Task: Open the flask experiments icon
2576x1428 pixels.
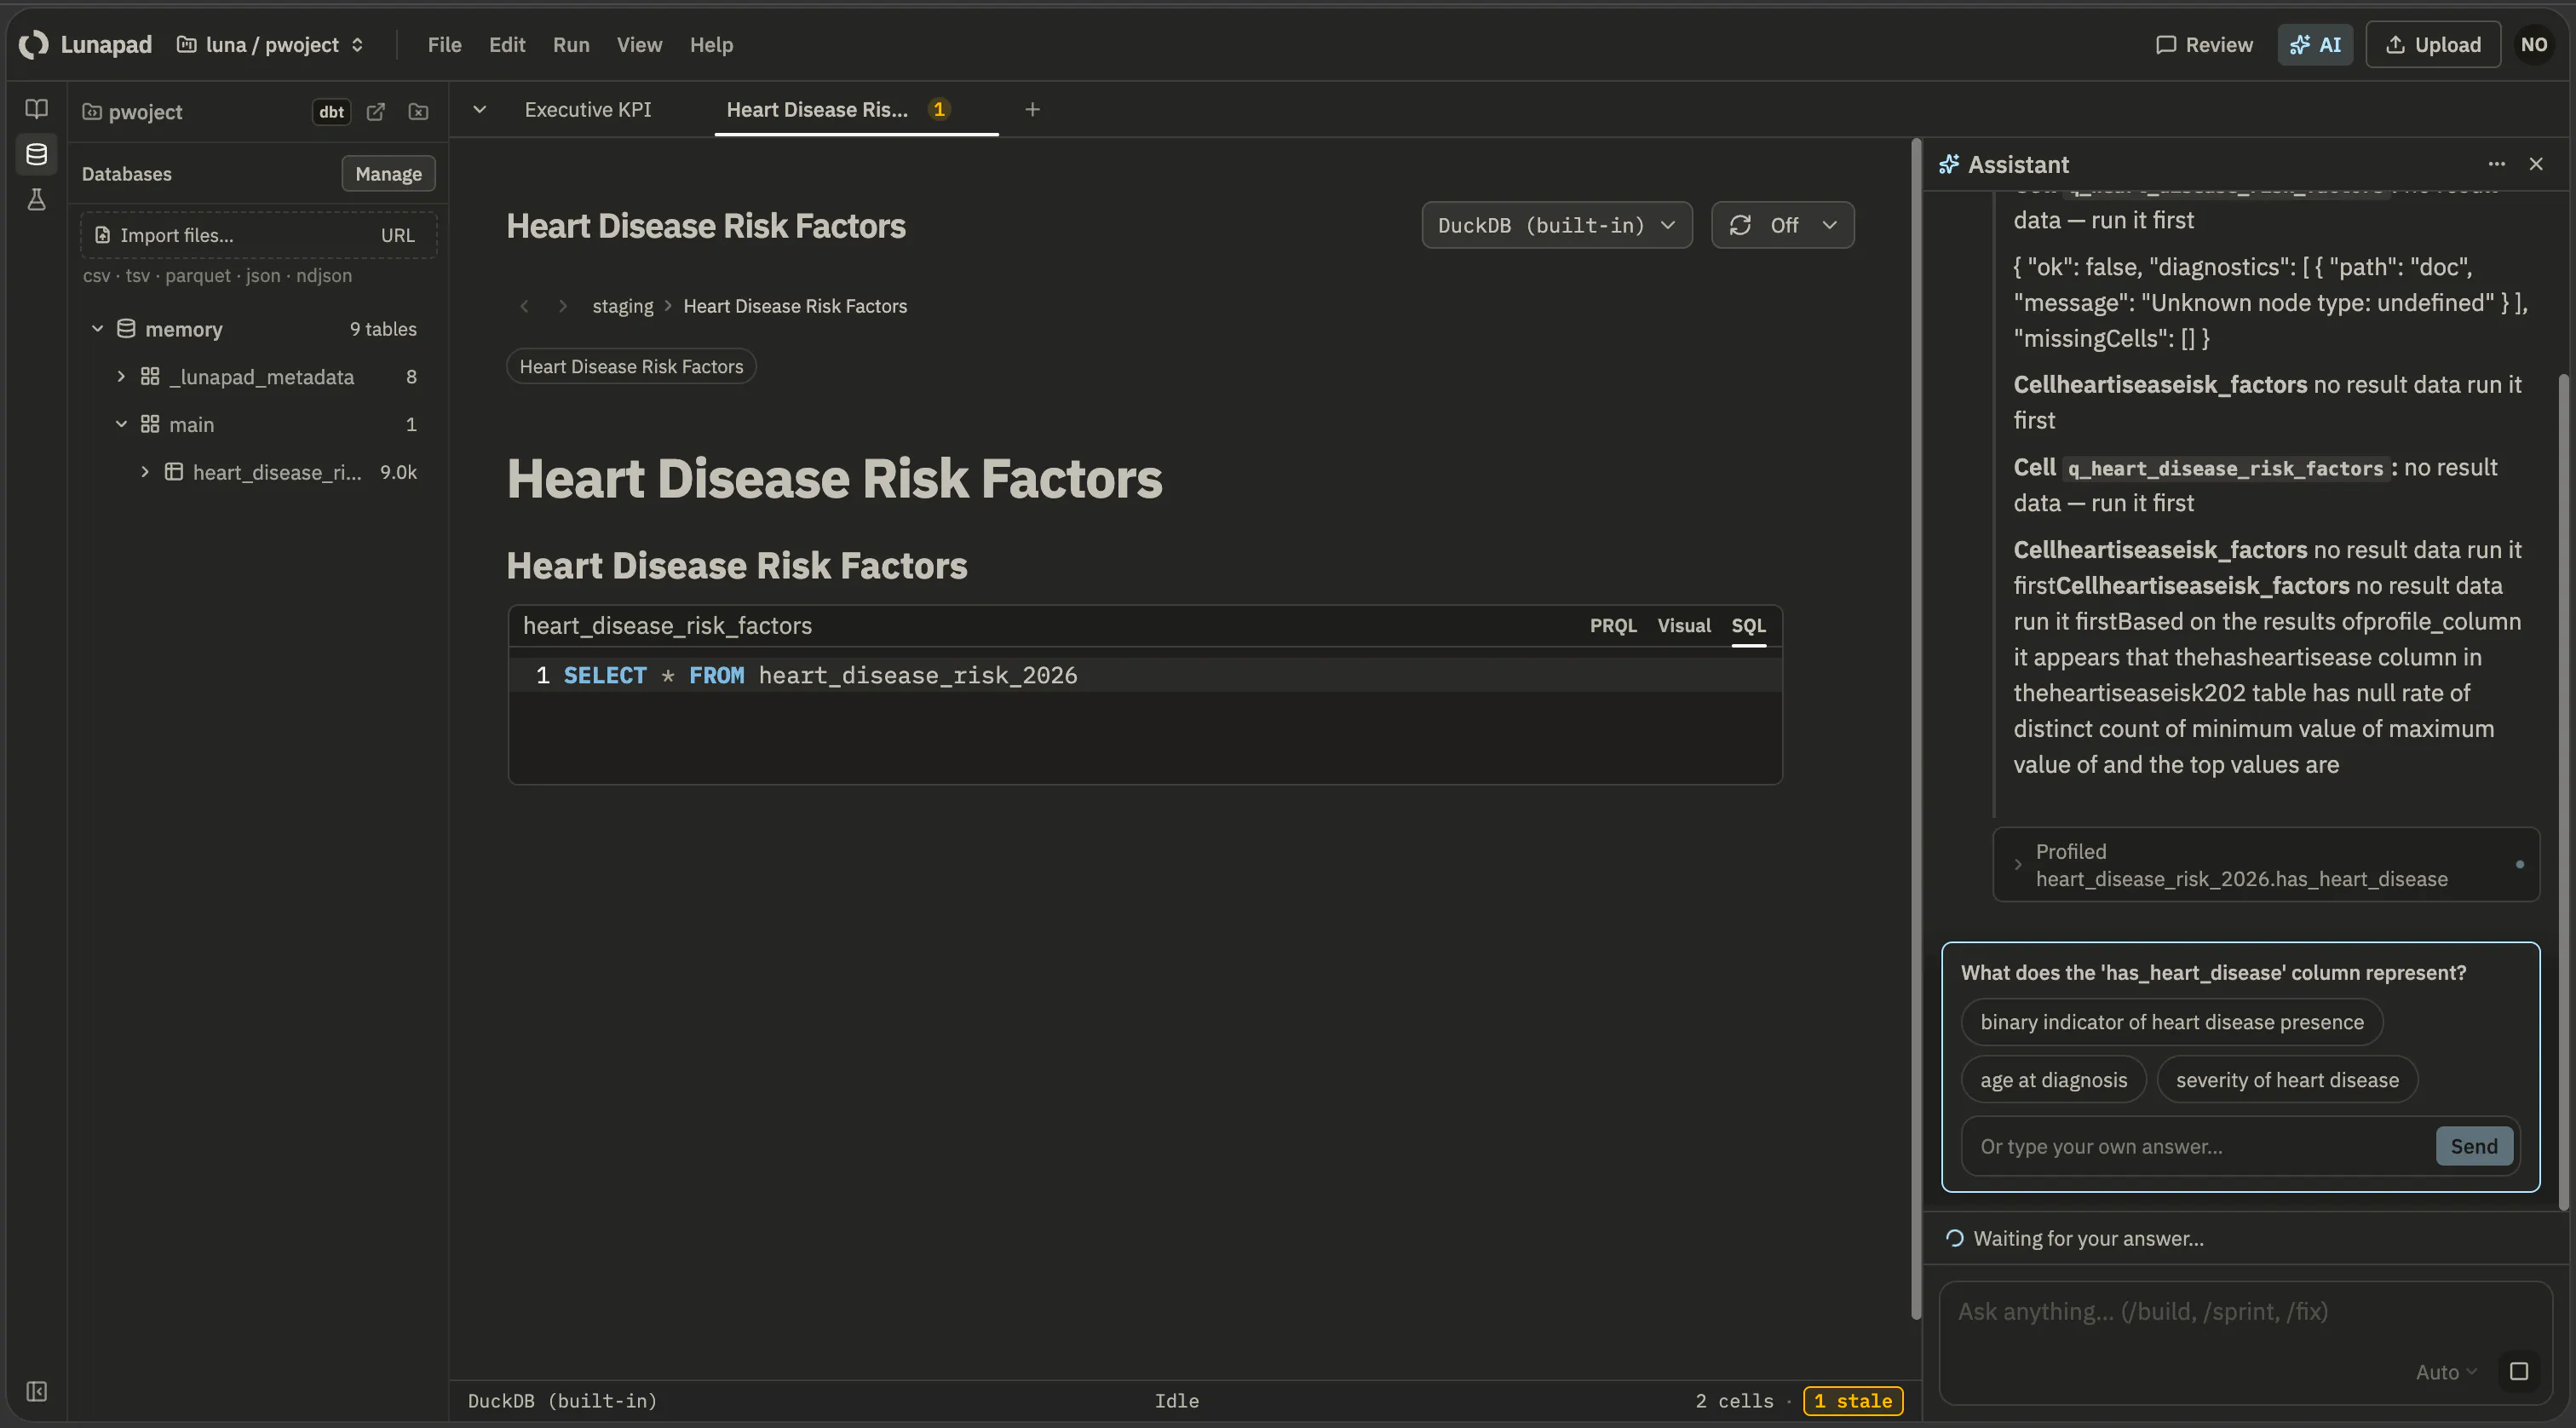Action: tap(36, 199)
